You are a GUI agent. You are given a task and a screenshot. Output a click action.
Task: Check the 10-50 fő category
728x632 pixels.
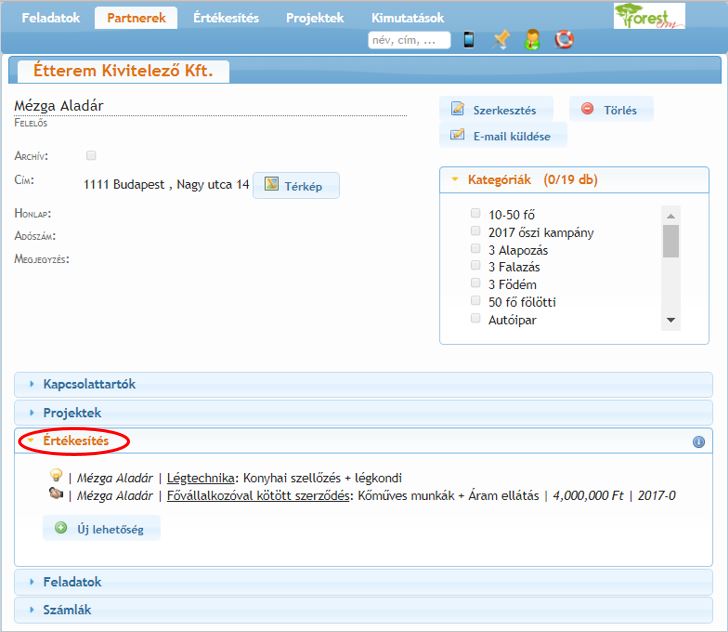[x=476, y=214]
